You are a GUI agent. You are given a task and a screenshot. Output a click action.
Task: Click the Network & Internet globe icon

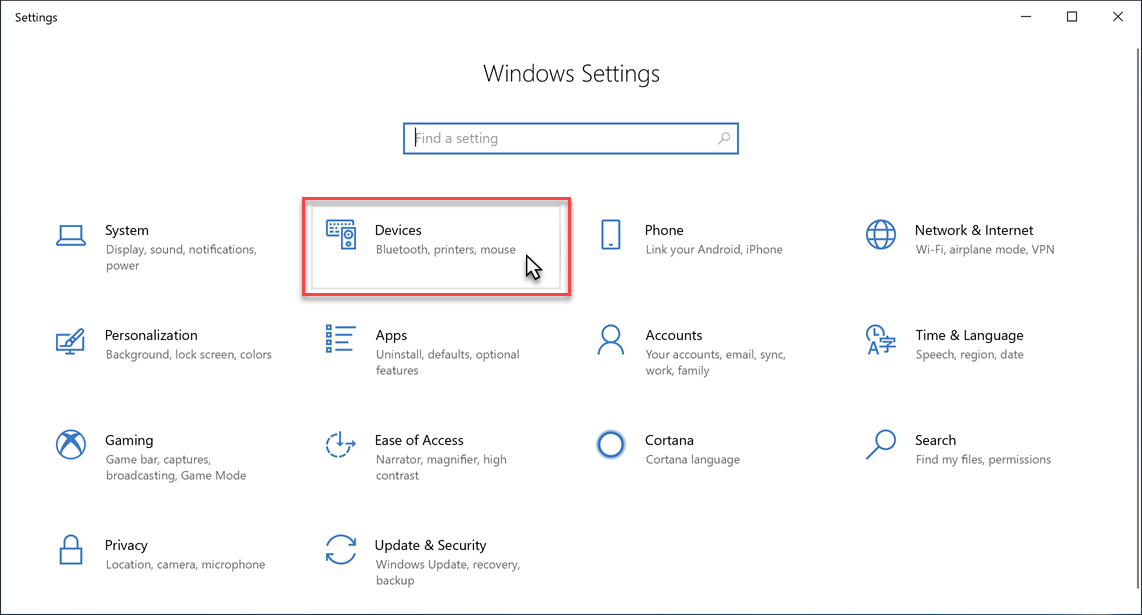click(881, 235)
